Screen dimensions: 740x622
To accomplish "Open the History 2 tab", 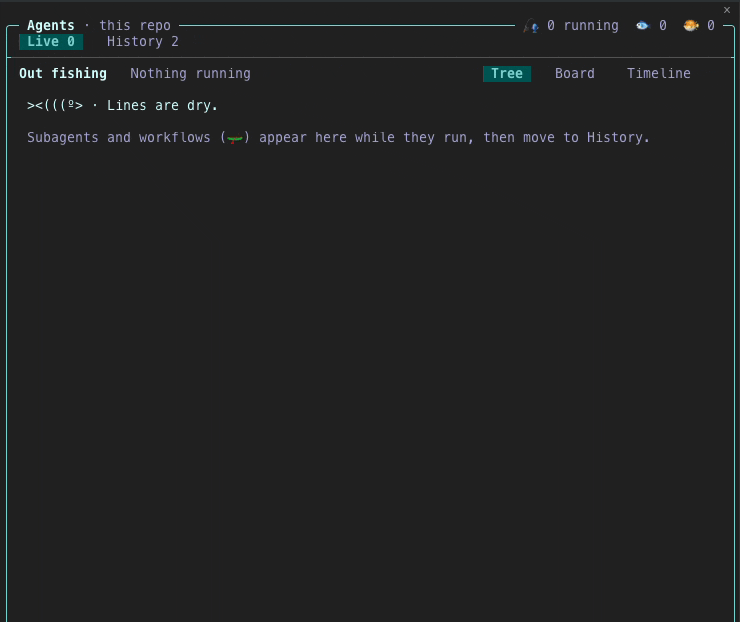I will click(143, 42).
